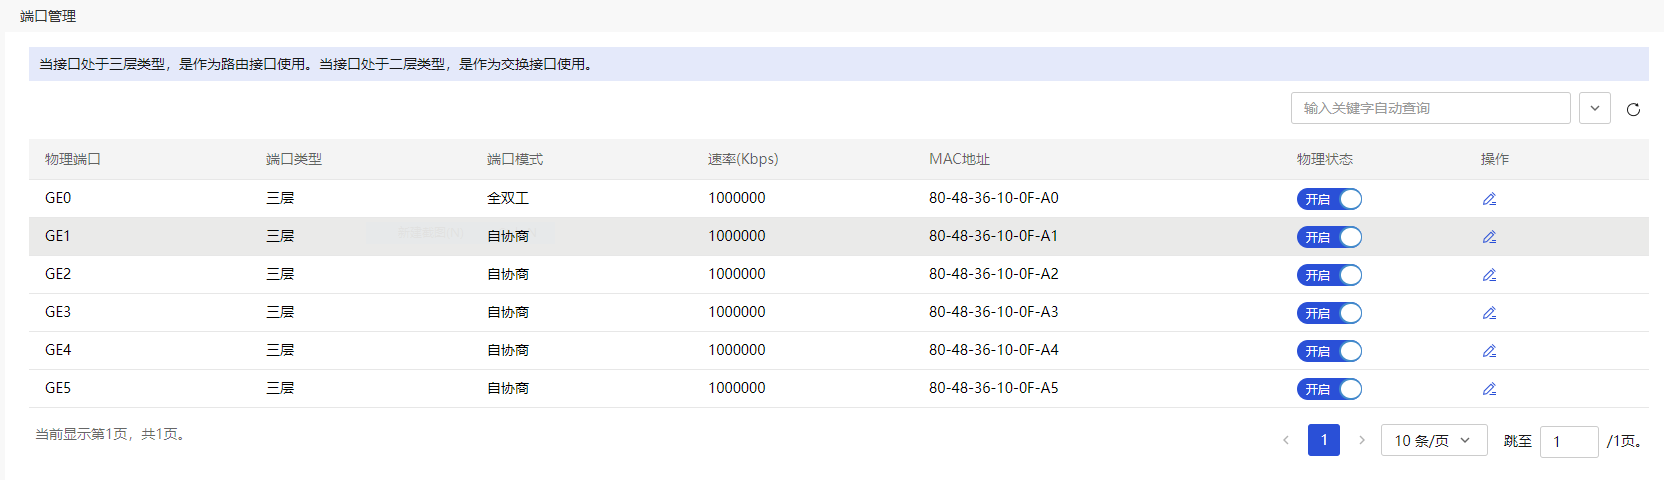Turn off the GE5 physical status
The image size is (1664, 480).
(x=1329, y=389)
